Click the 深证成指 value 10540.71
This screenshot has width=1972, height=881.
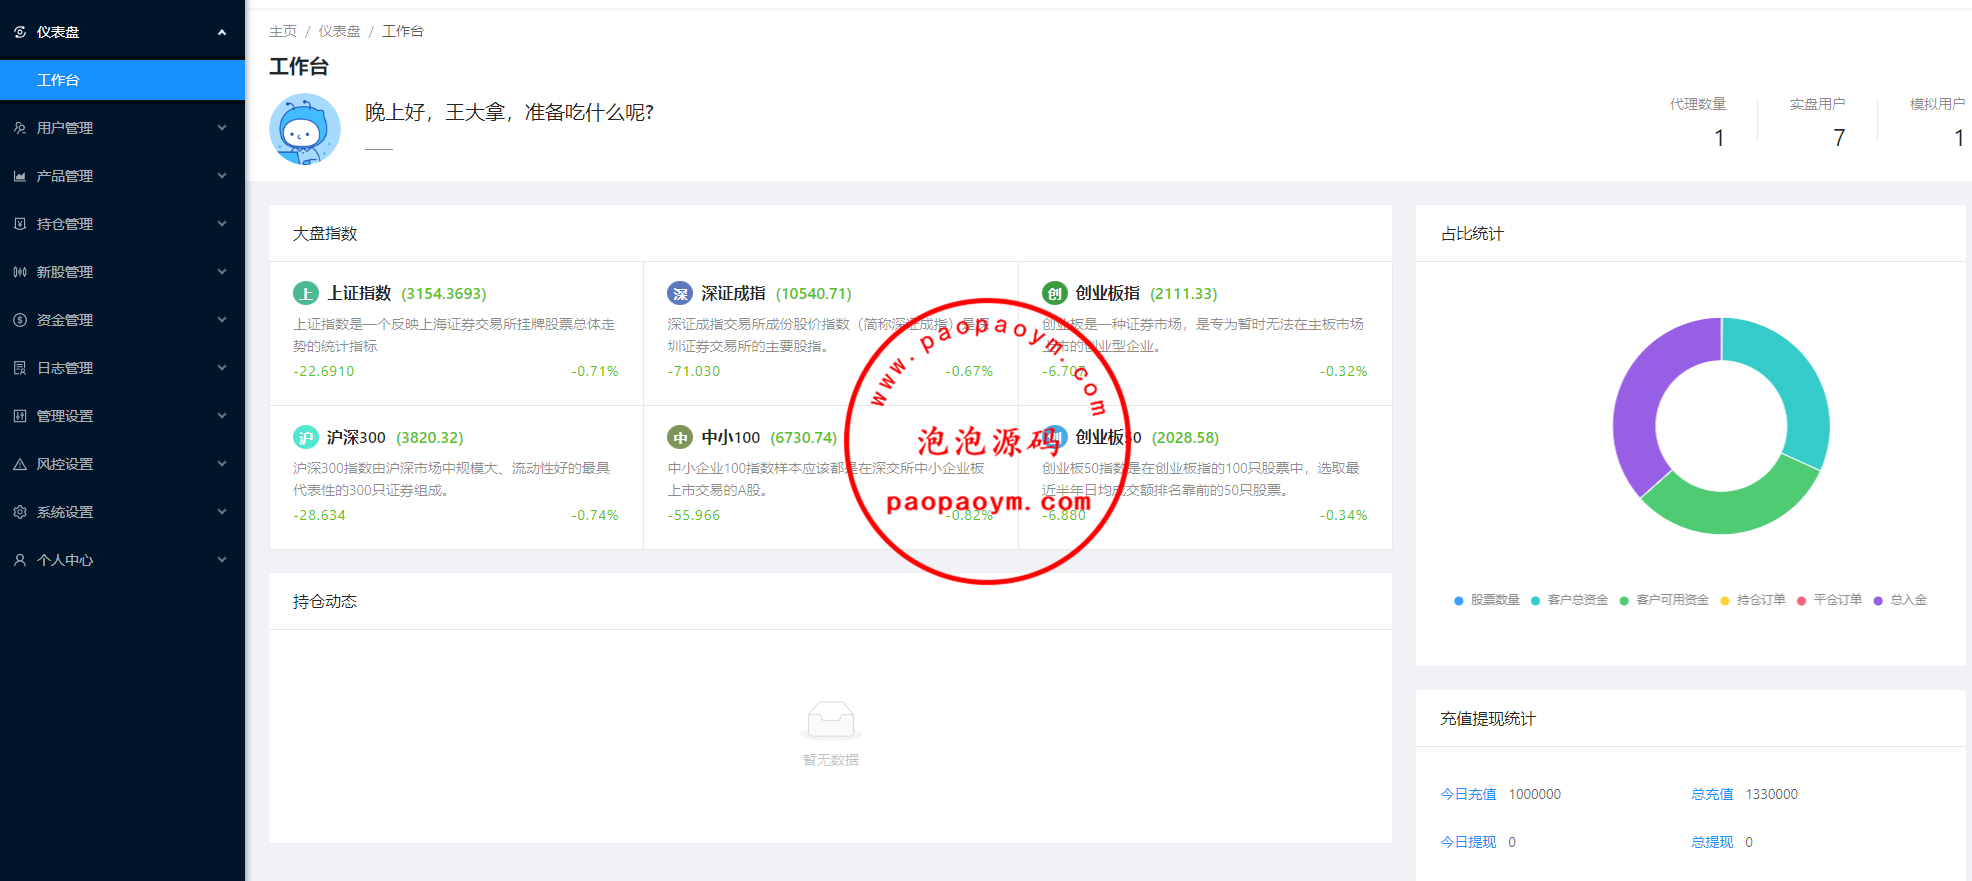814,293
